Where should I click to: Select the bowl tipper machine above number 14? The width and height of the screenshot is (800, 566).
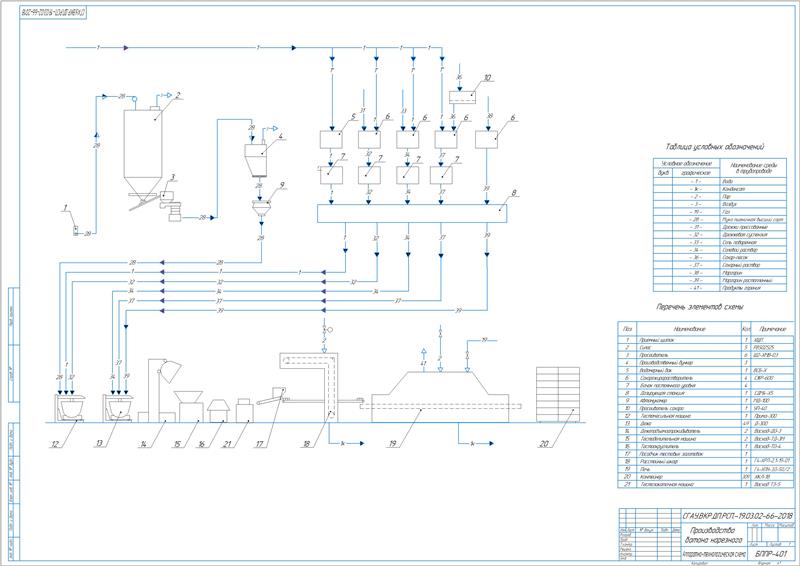pos(161,390)
